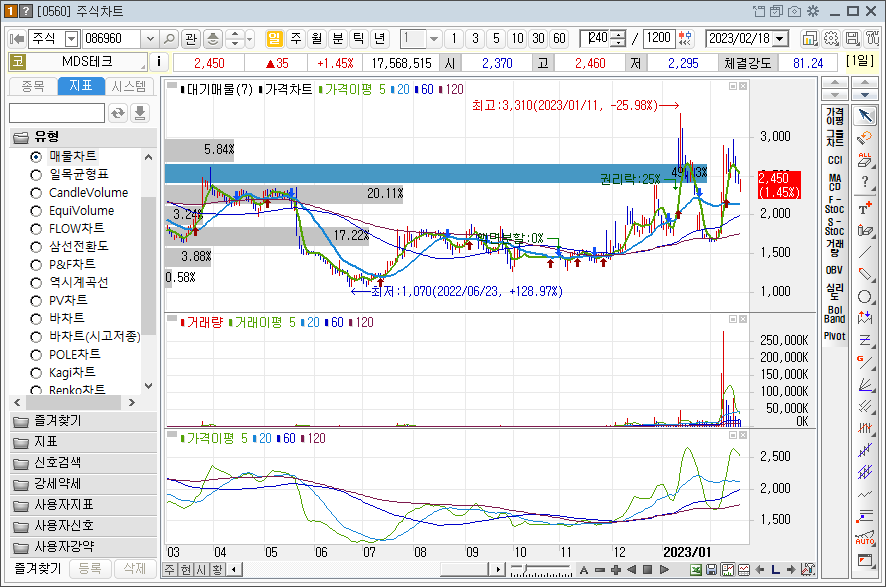The width and height of the screenshot is (886, 587).
Task: Click the refresh icon beside search box
Action: pyautogui.click(x=118, y=113)
